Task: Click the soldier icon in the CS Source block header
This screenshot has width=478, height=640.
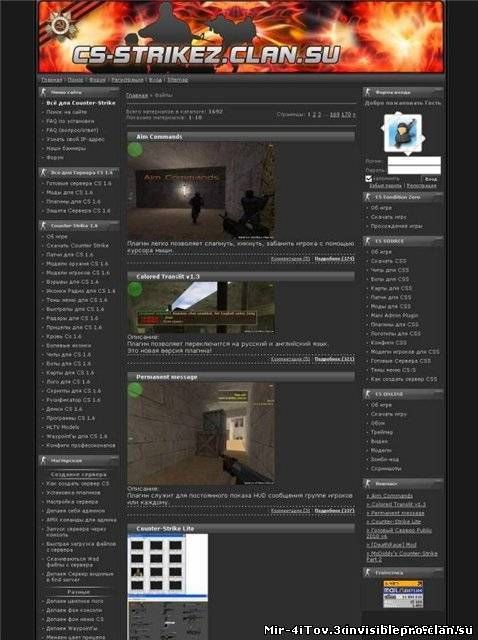Action: [x=368, y=241]
